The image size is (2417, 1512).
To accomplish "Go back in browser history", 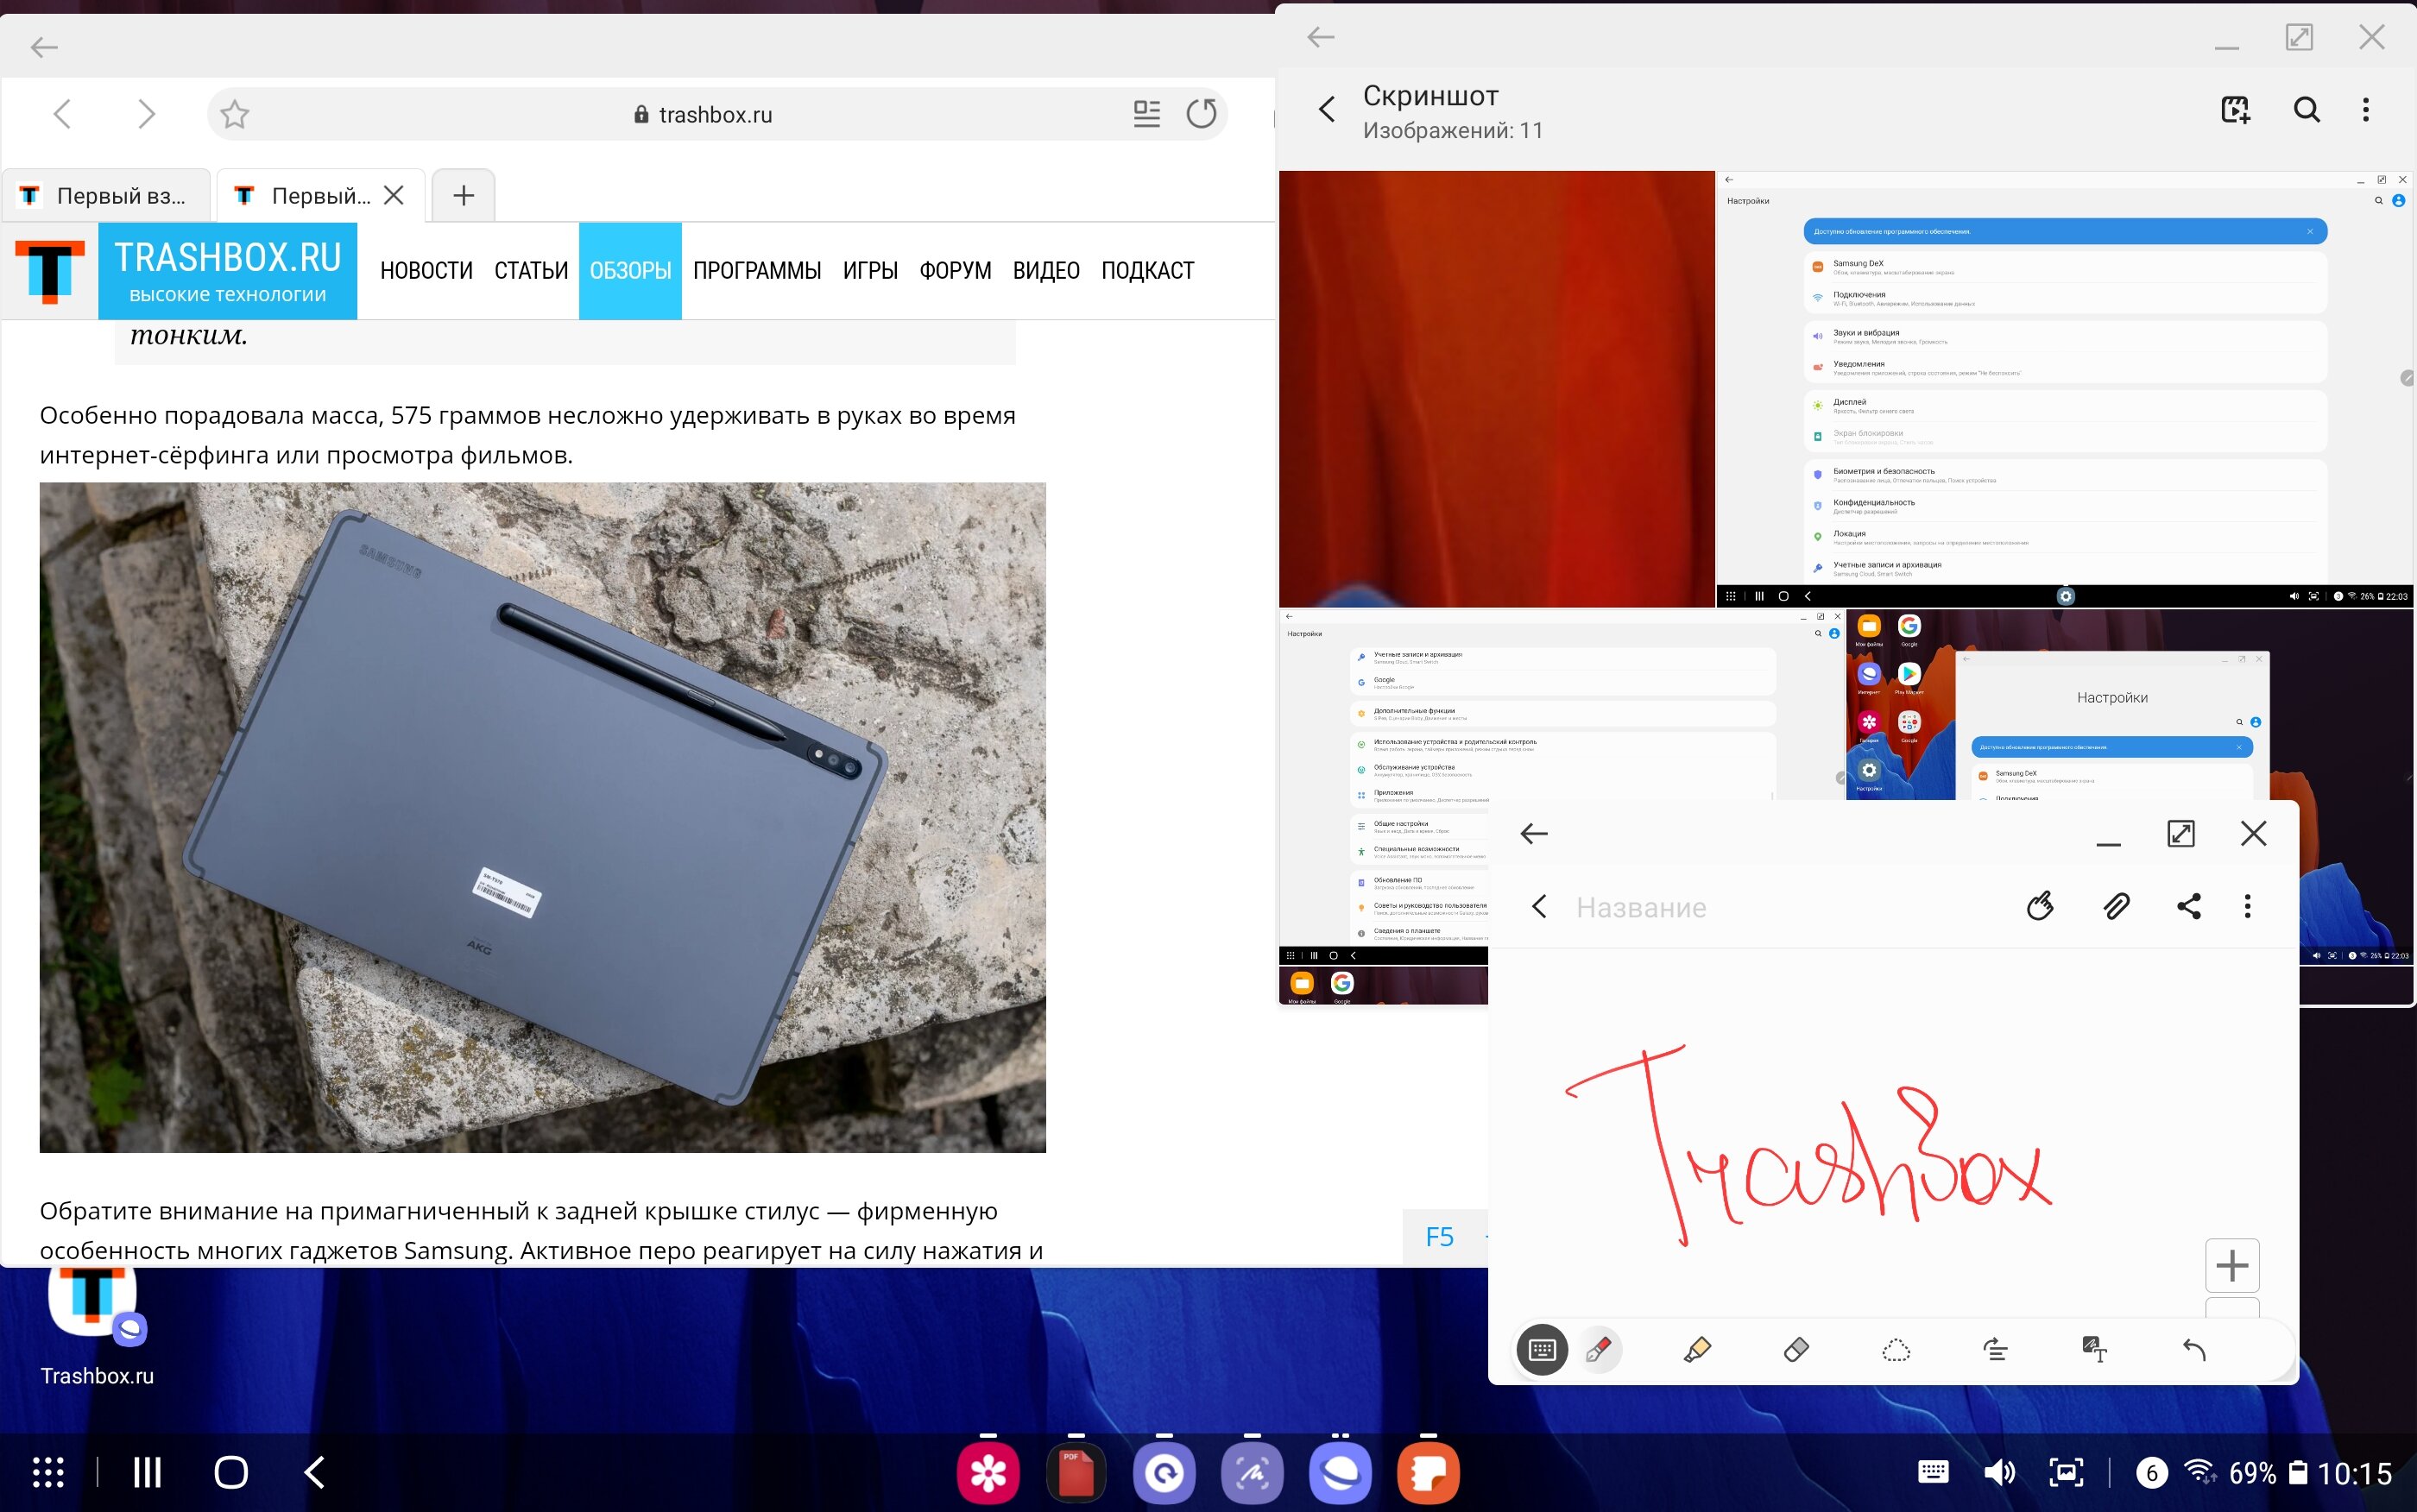I will [62, 114].
